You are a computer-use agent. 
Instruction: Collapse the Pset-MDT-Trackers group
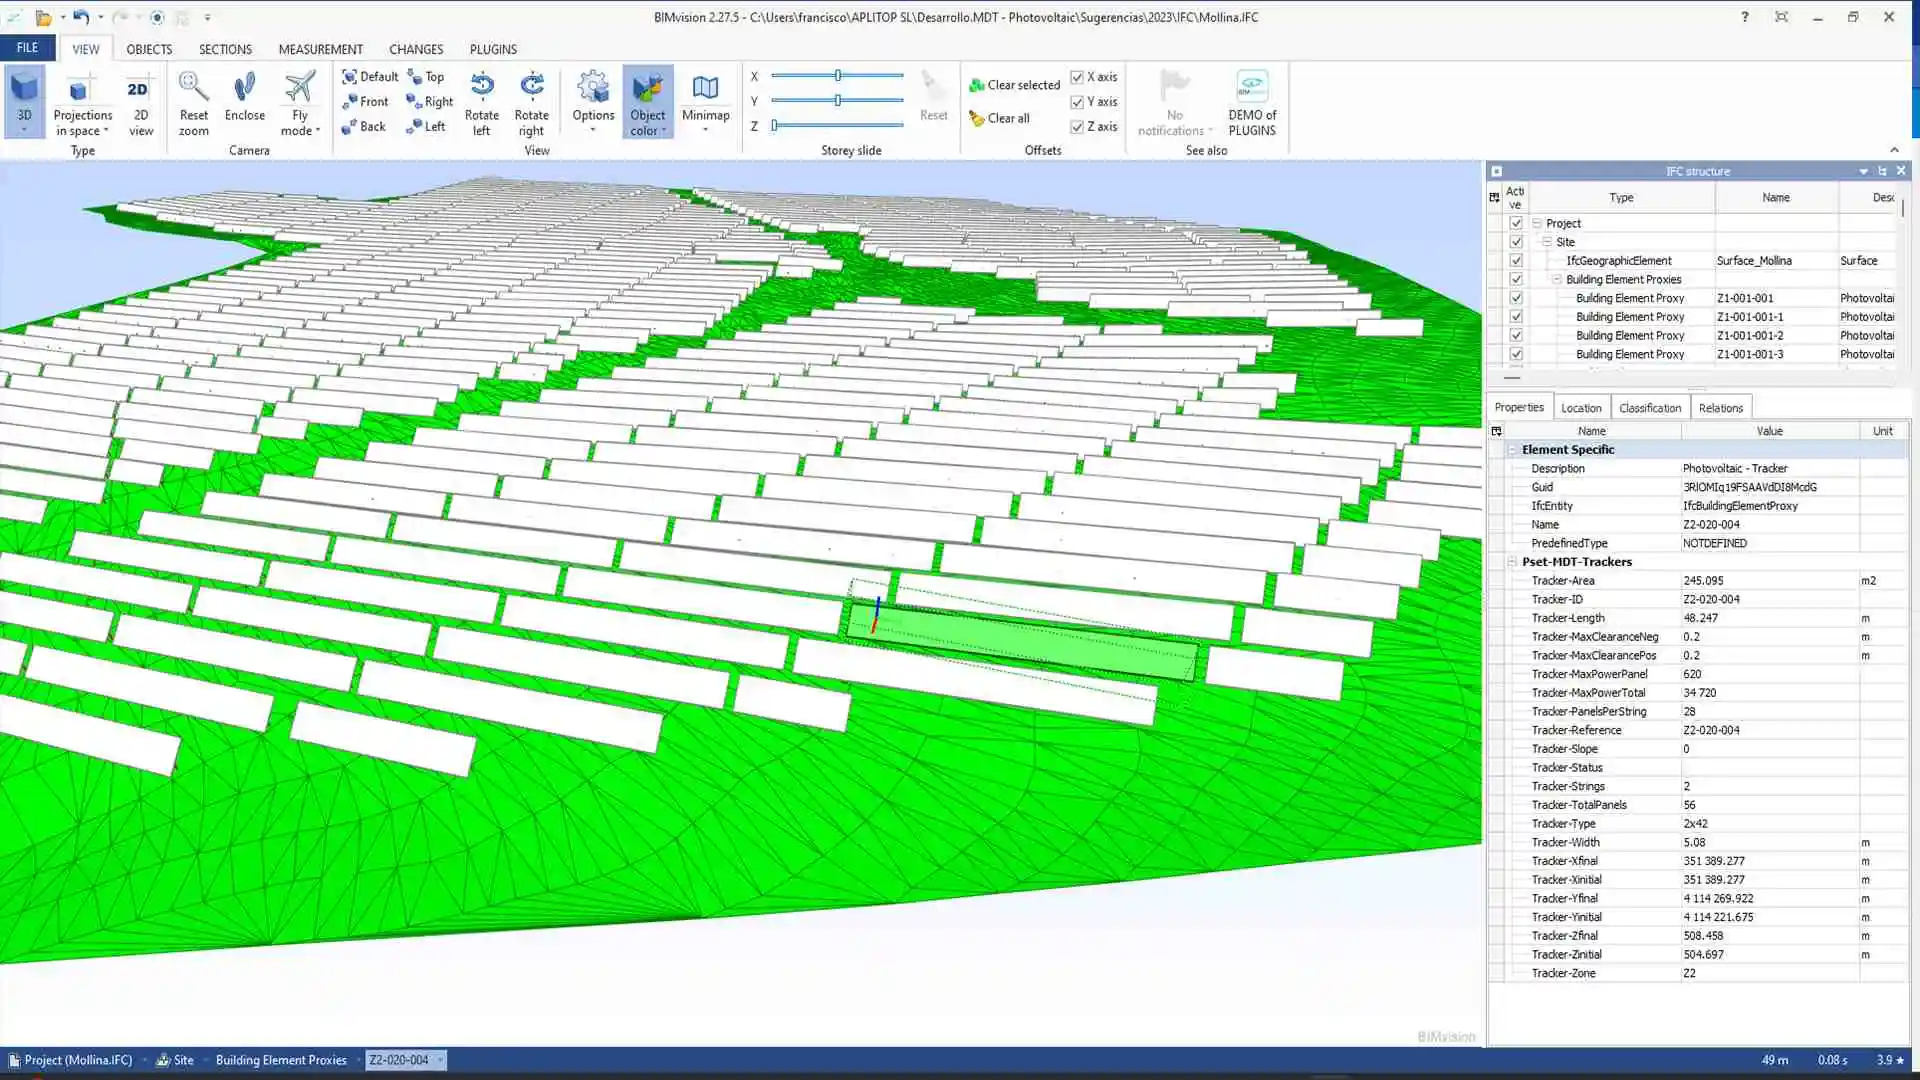[1512, 562]
